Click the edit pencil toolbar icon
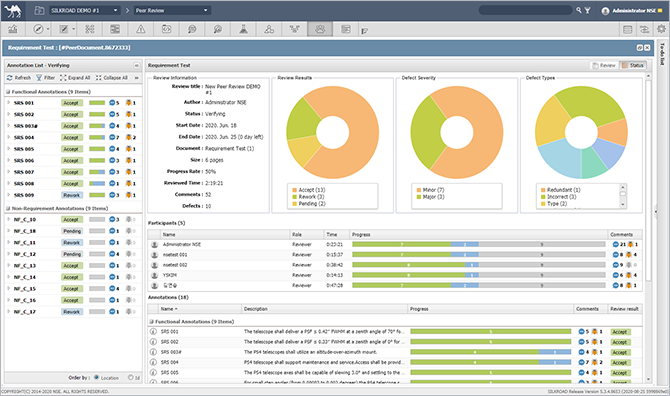 pos(64,29)
